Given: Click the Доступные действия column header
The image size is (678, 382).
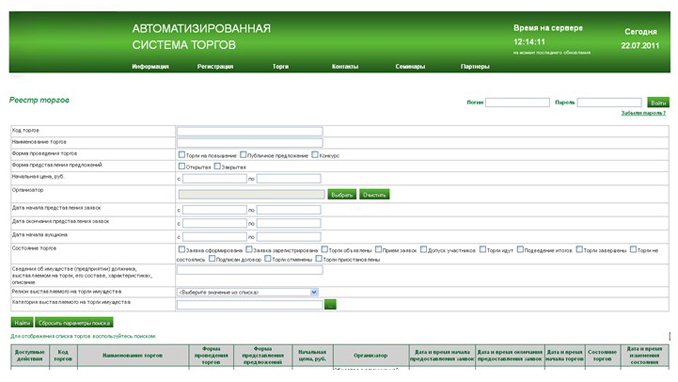Looking at the screenshot, I should (x=30, y=356).
